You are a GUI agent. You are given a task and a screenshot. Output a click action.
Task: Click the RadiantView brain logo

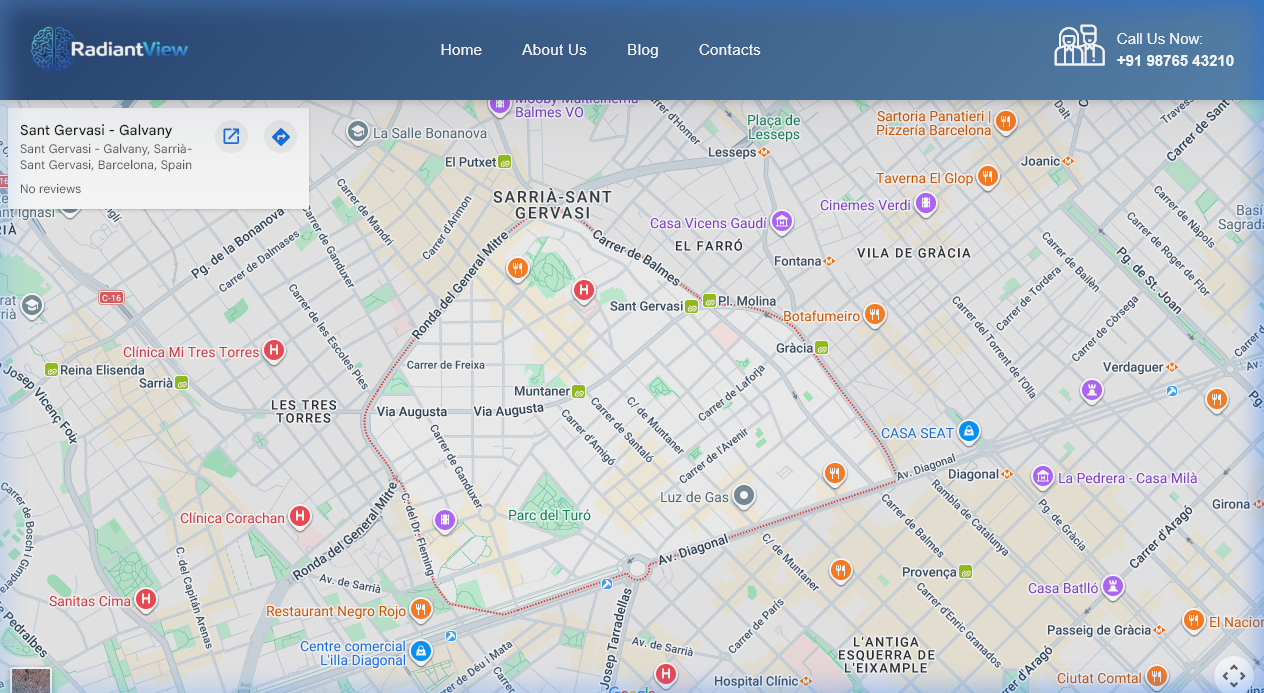[109, 49]
